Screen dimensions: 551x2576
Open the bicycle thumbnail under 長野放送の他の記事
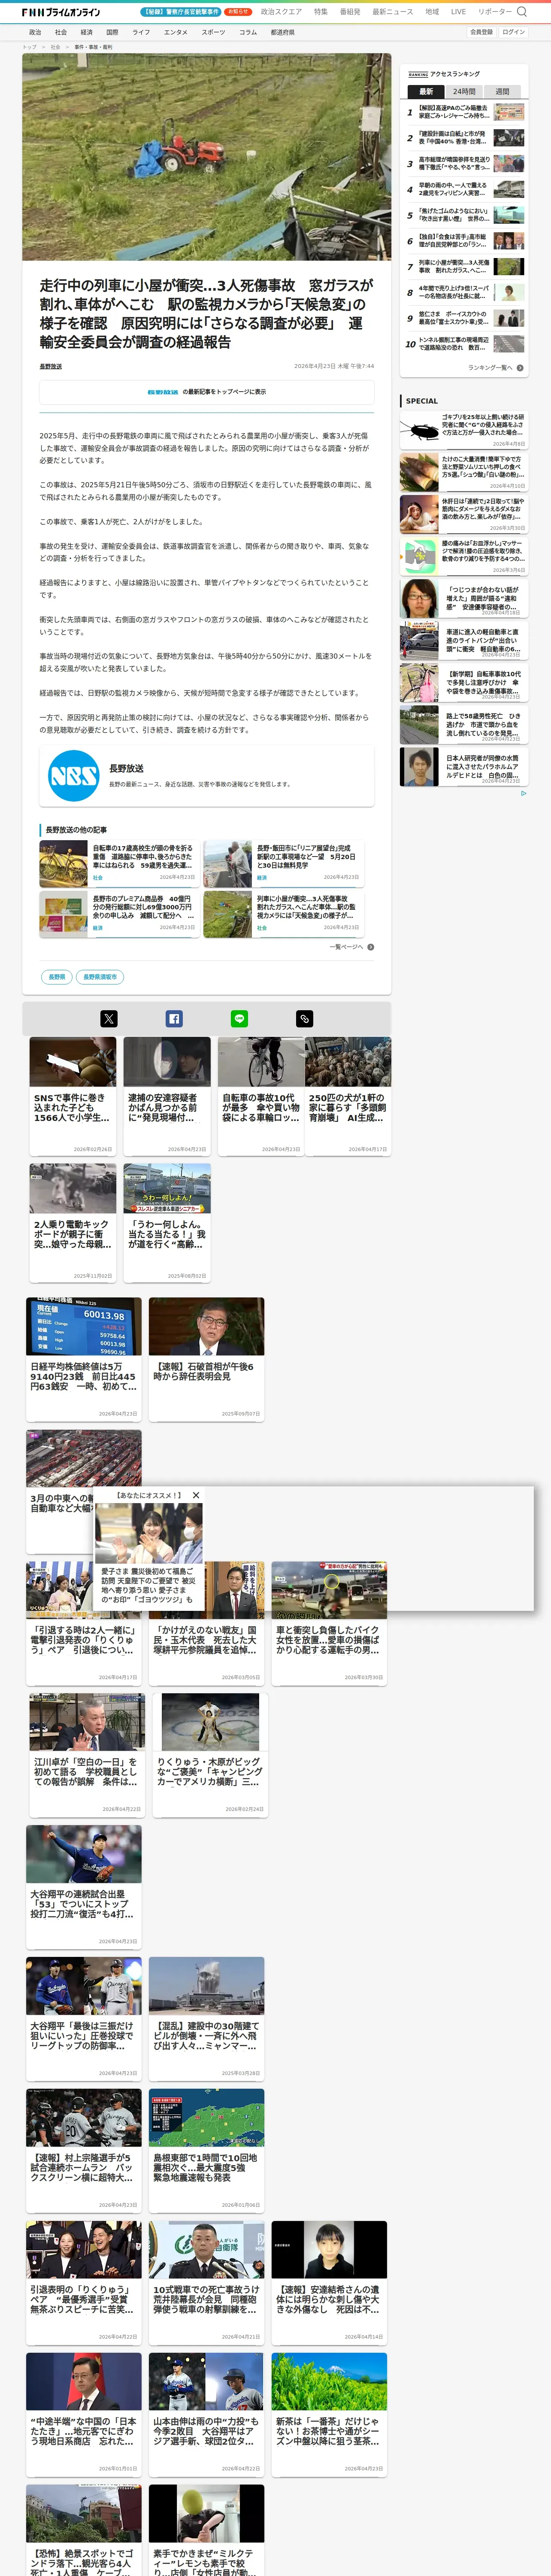click(64, 864)
